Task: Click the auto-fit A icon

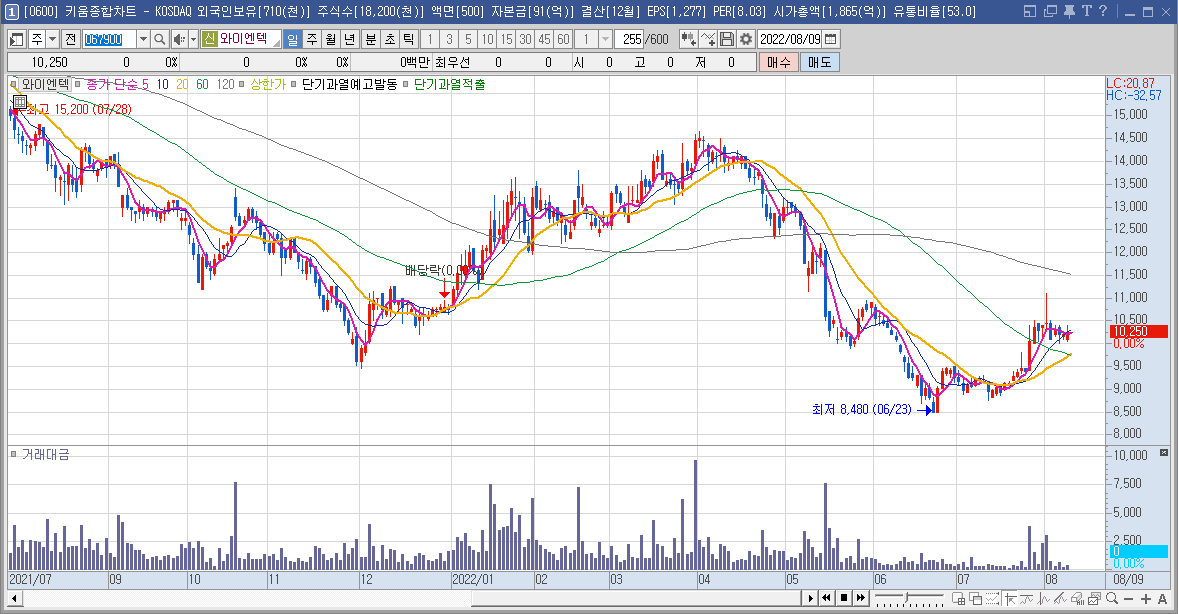Action: 1163,598
